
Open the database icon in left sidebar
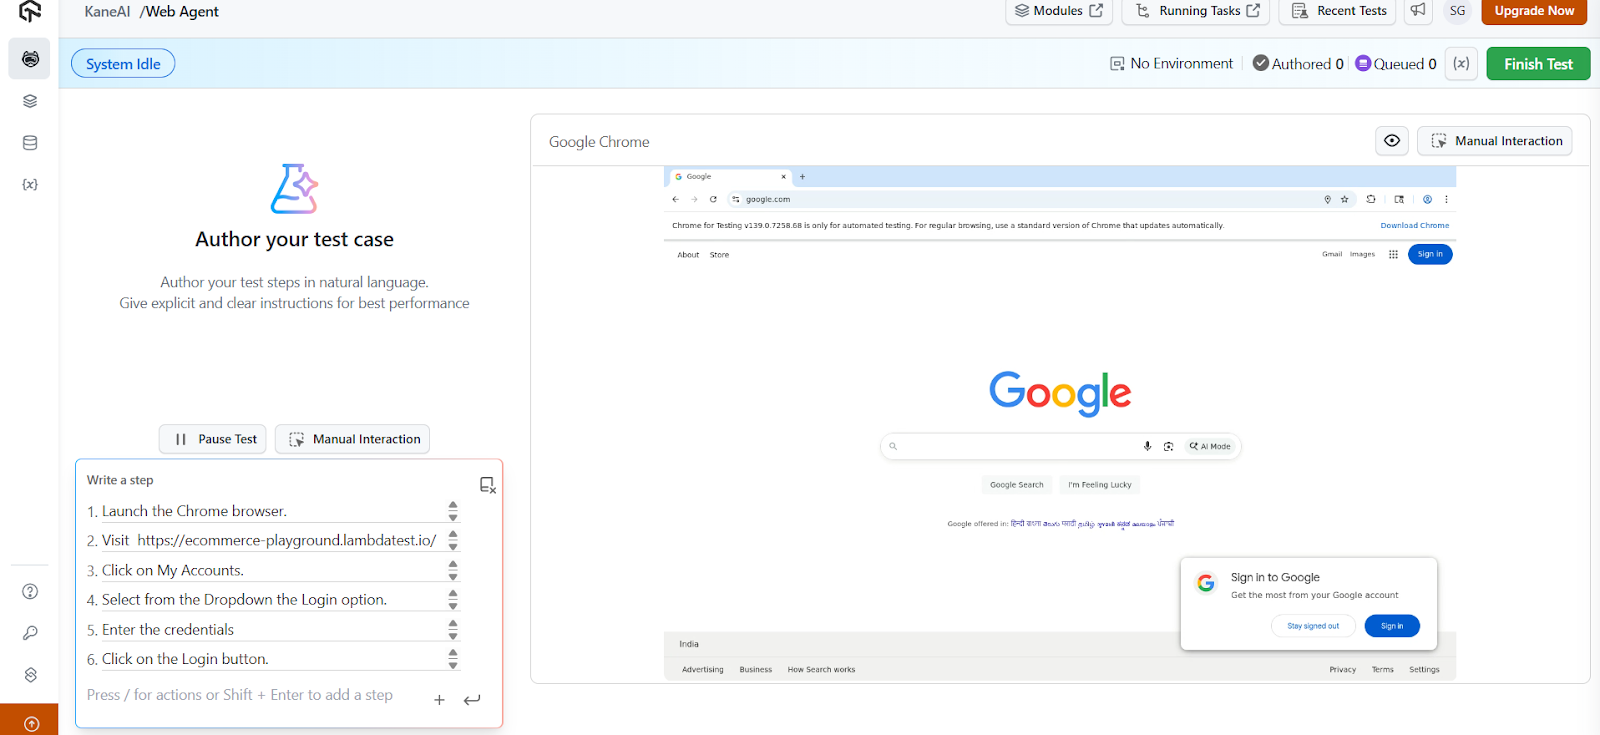[30, 143]
